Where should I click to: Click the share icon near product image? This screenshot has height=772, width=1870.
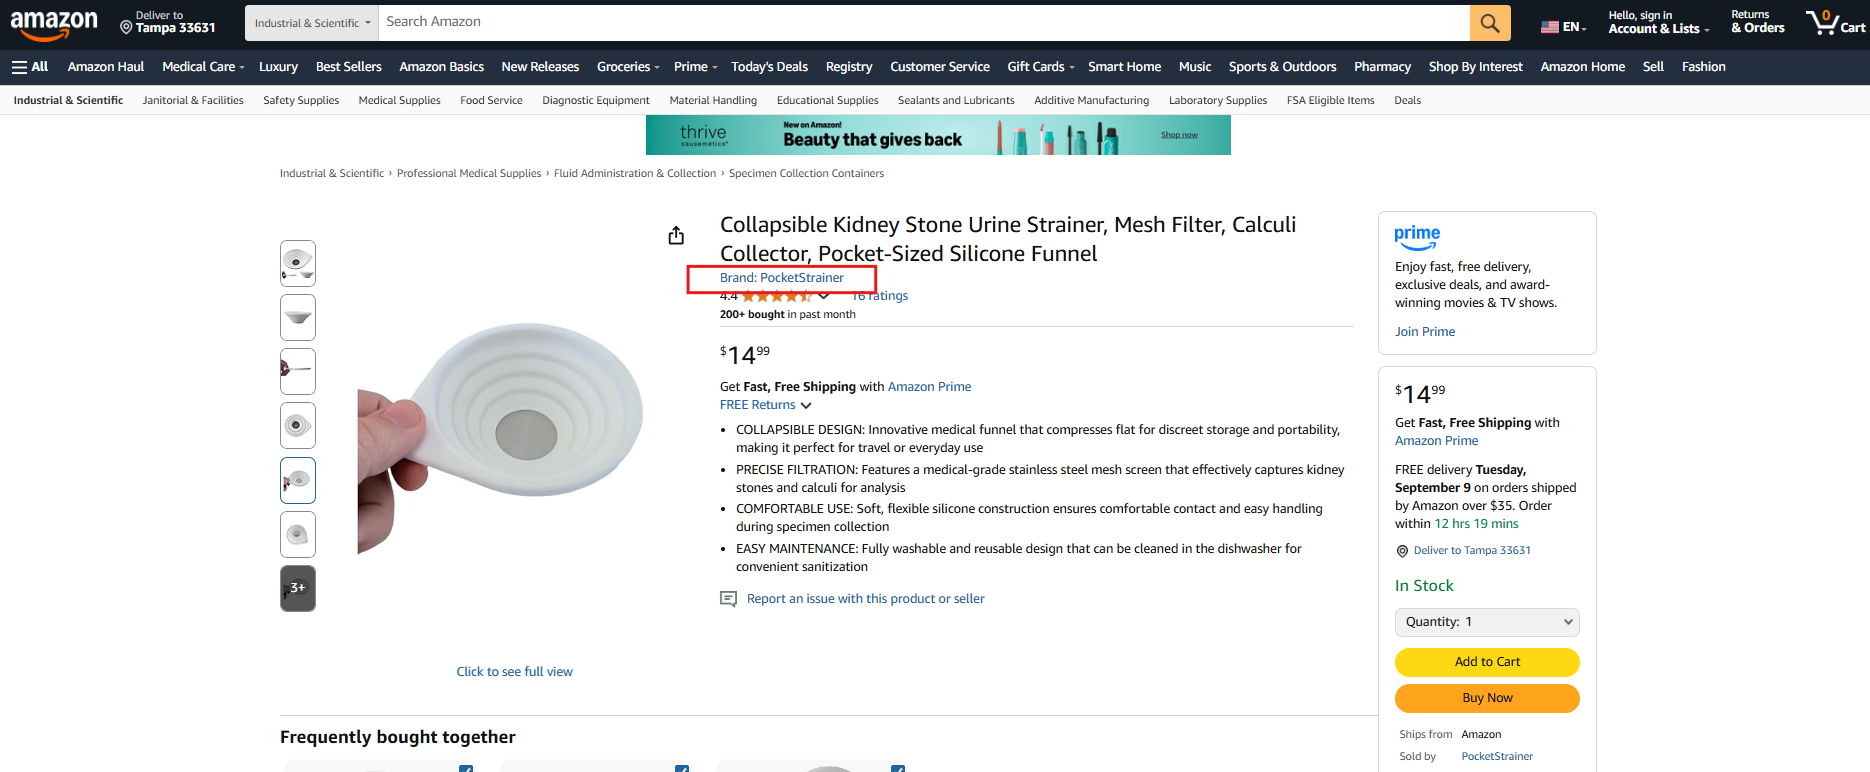coord(676,235)
